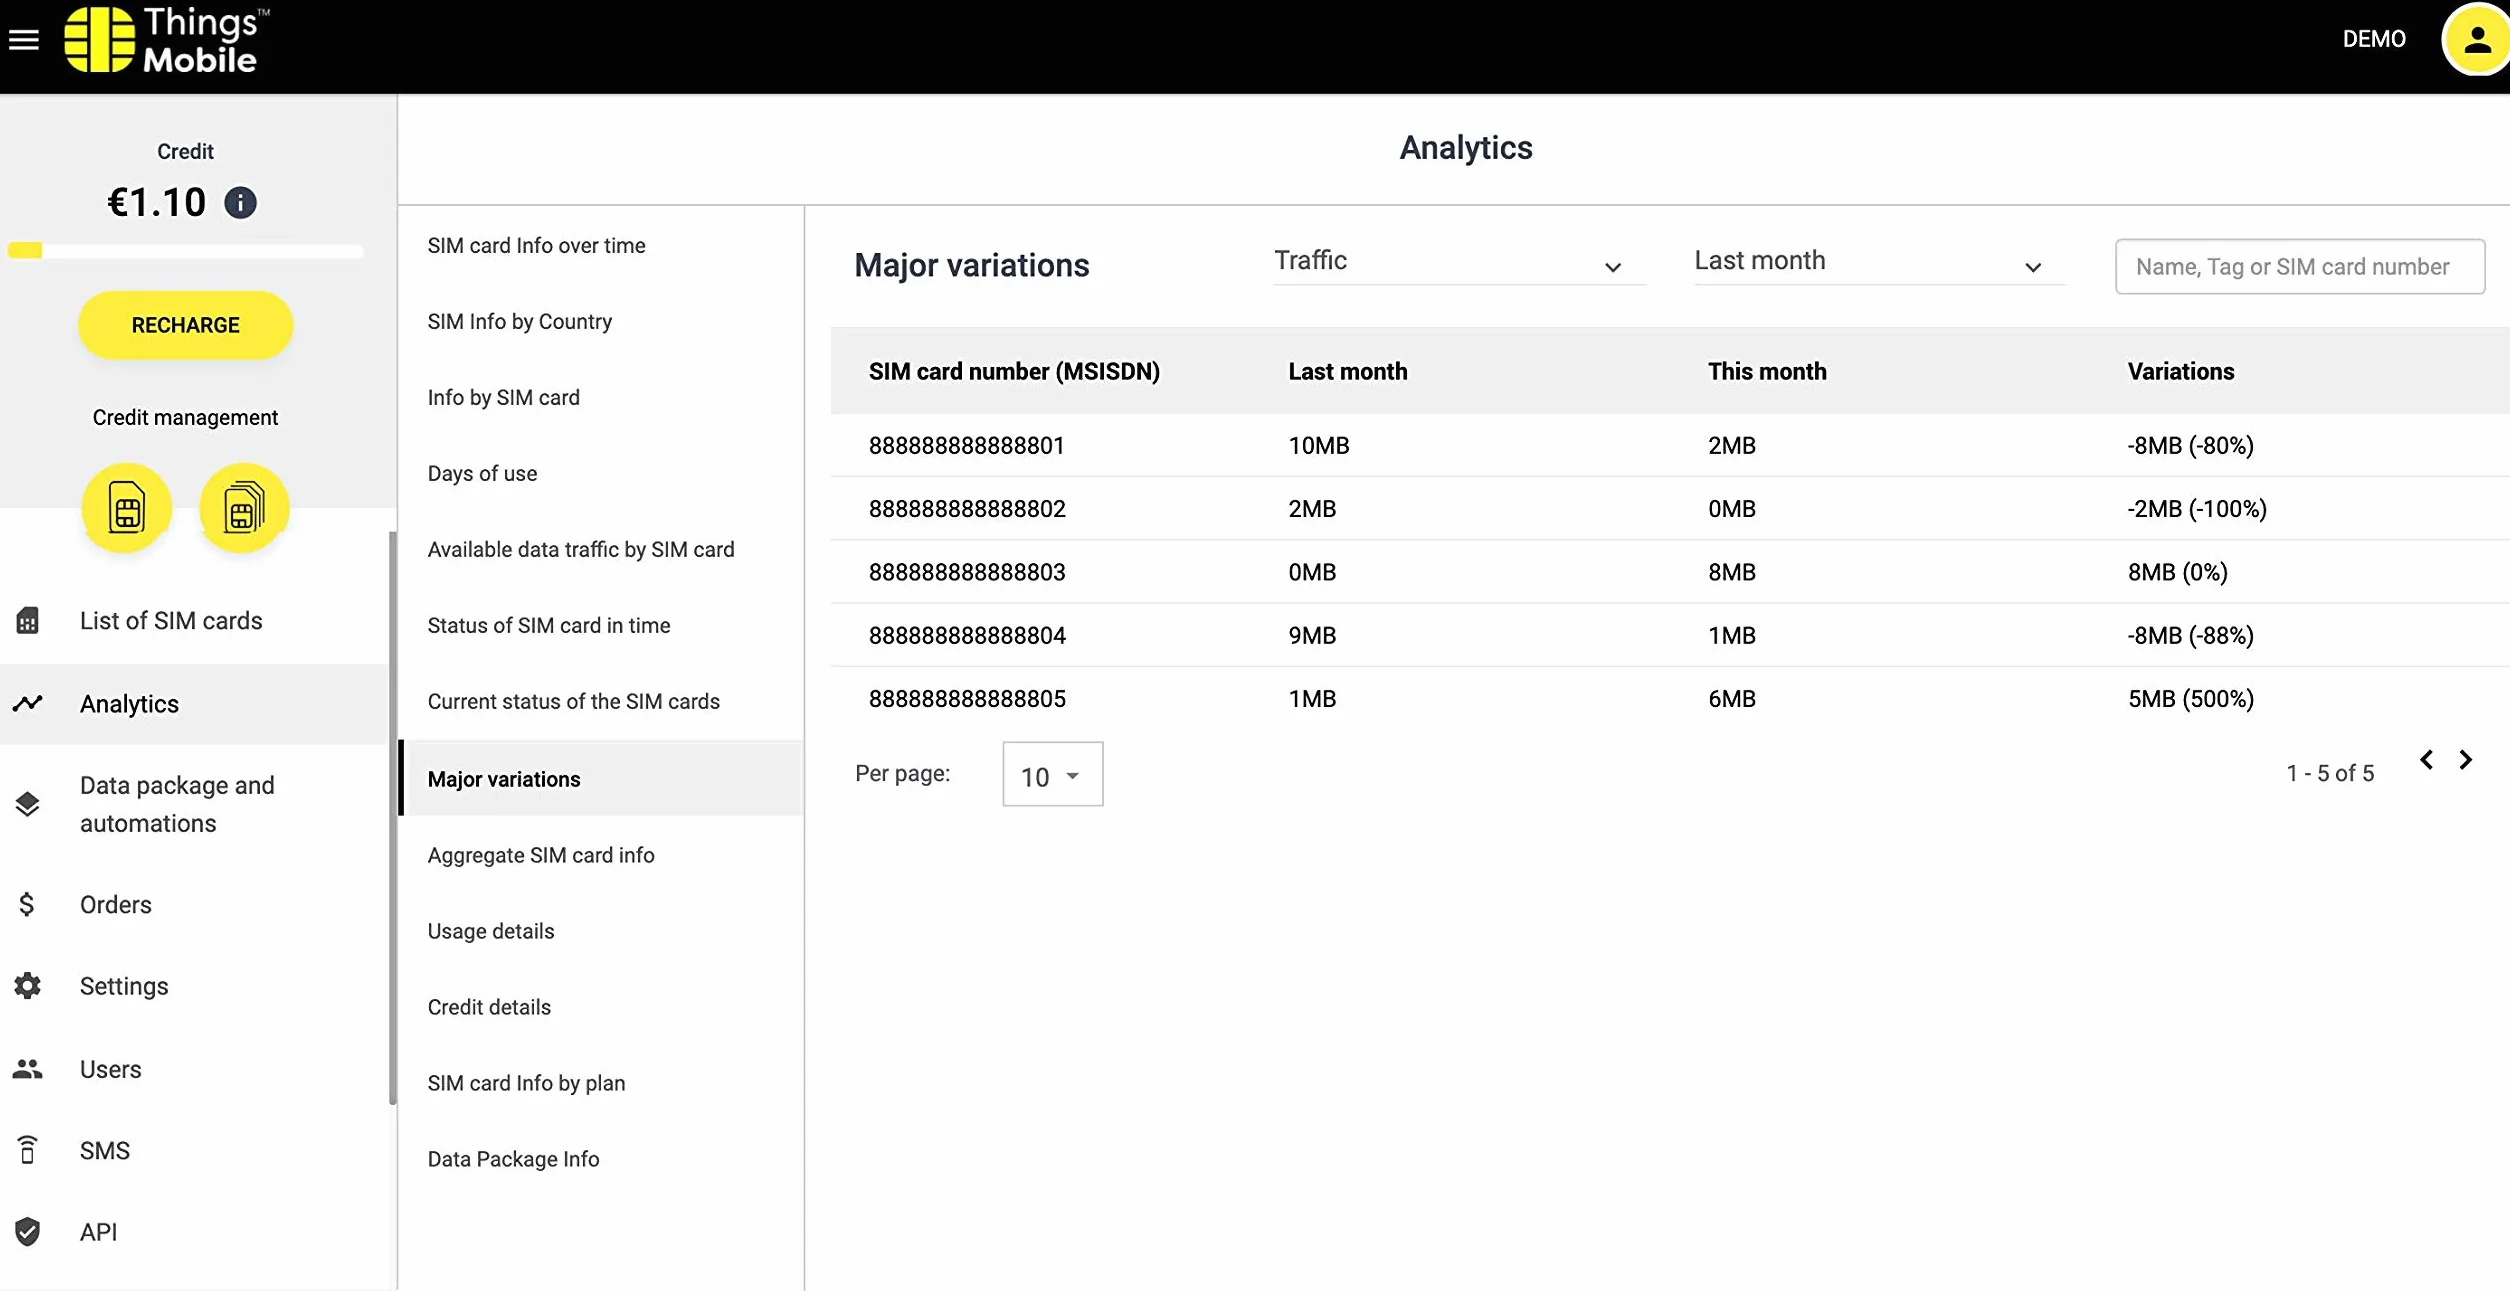2510x1291 pixels.
Task: Show credit info icon next to €1.10
Action: (240, 203)
